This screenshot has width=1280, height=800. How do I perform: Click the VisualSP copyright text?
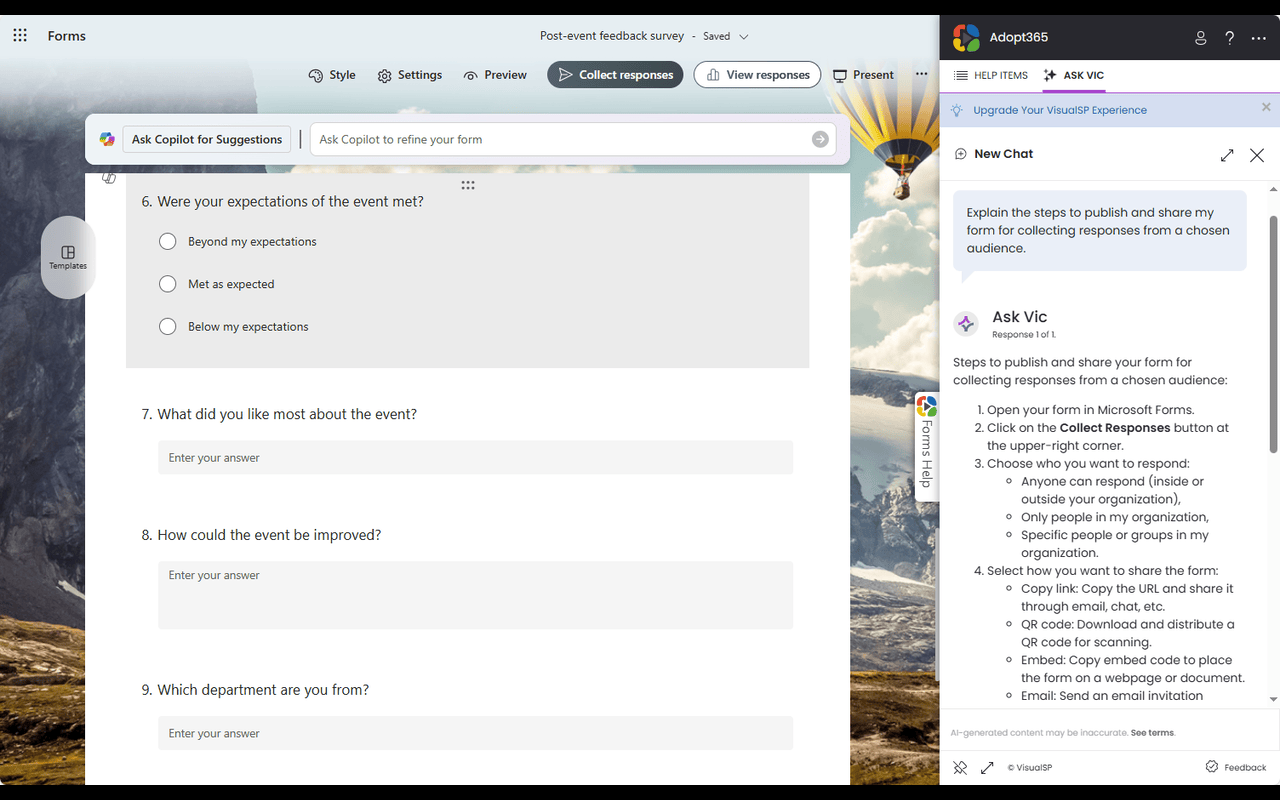(1029, 768)
